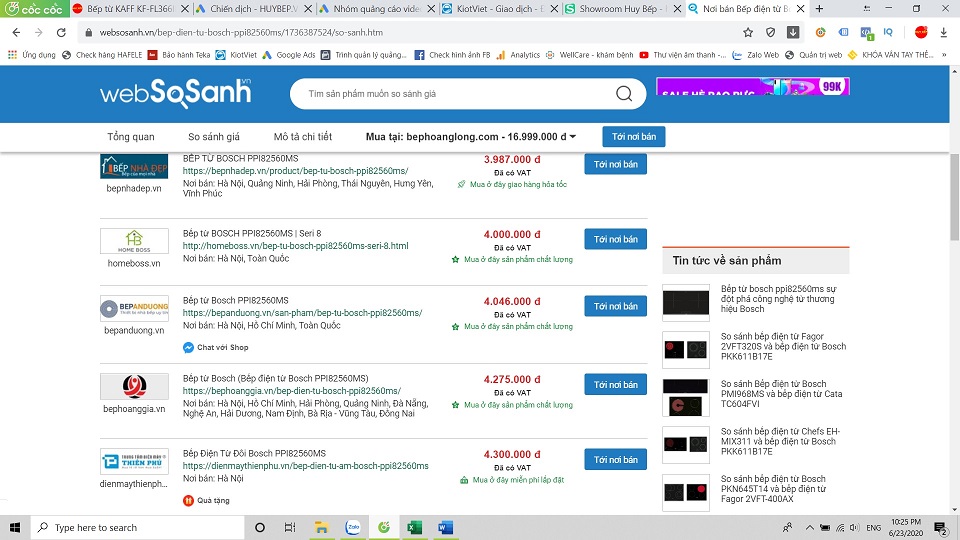Open Thiên Phú store logo
The height and width of the screenshot is (540, 960).
(134, 461)
